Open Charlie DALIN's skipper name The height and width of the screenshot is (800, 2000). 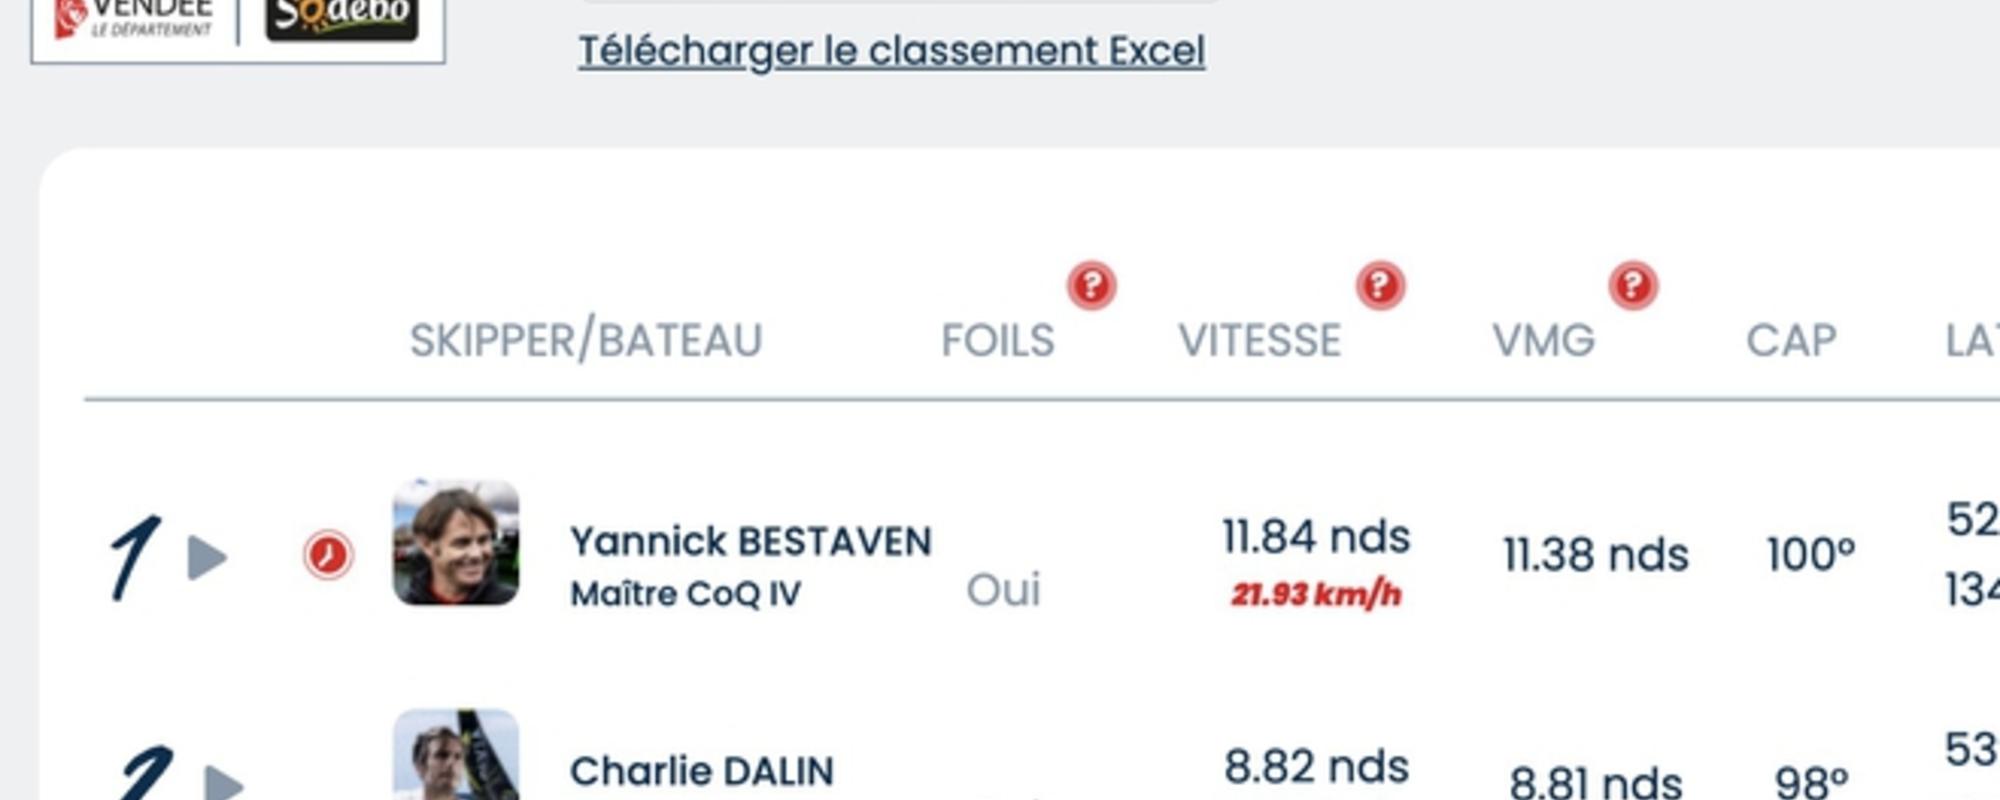coord(701,771)
